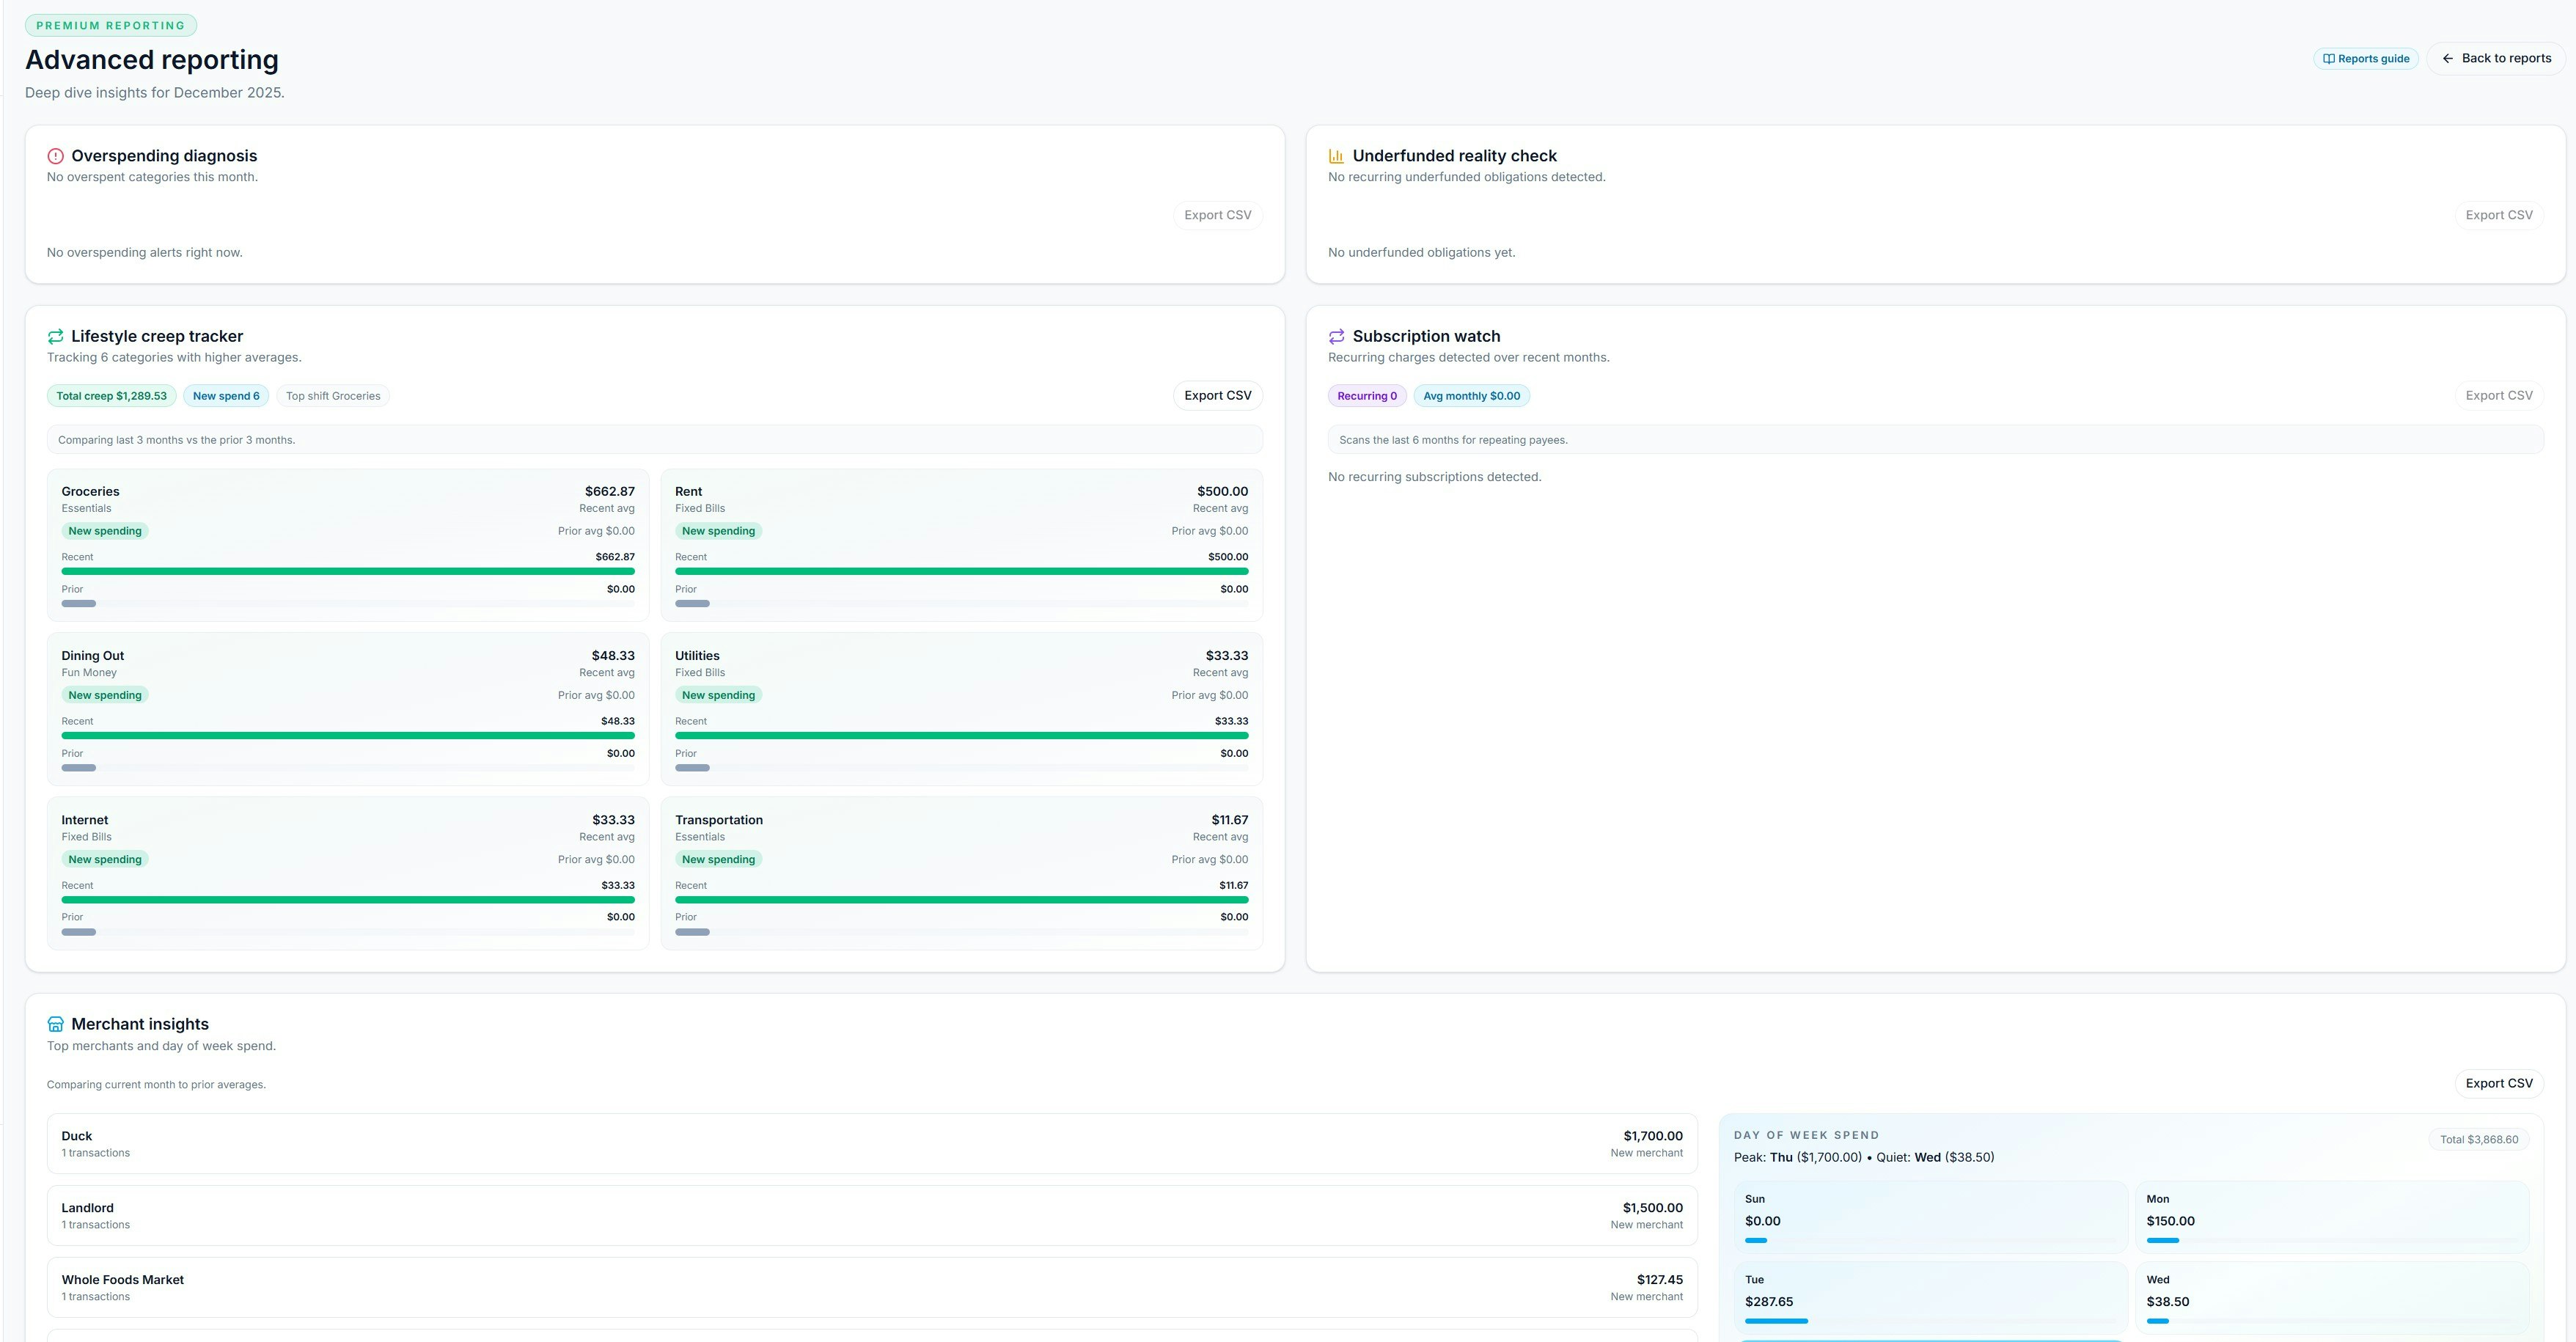Toggle the Avg monthly $0.00 badge
This screenshot has width=2576, height=1342.
pos(1471,395)
